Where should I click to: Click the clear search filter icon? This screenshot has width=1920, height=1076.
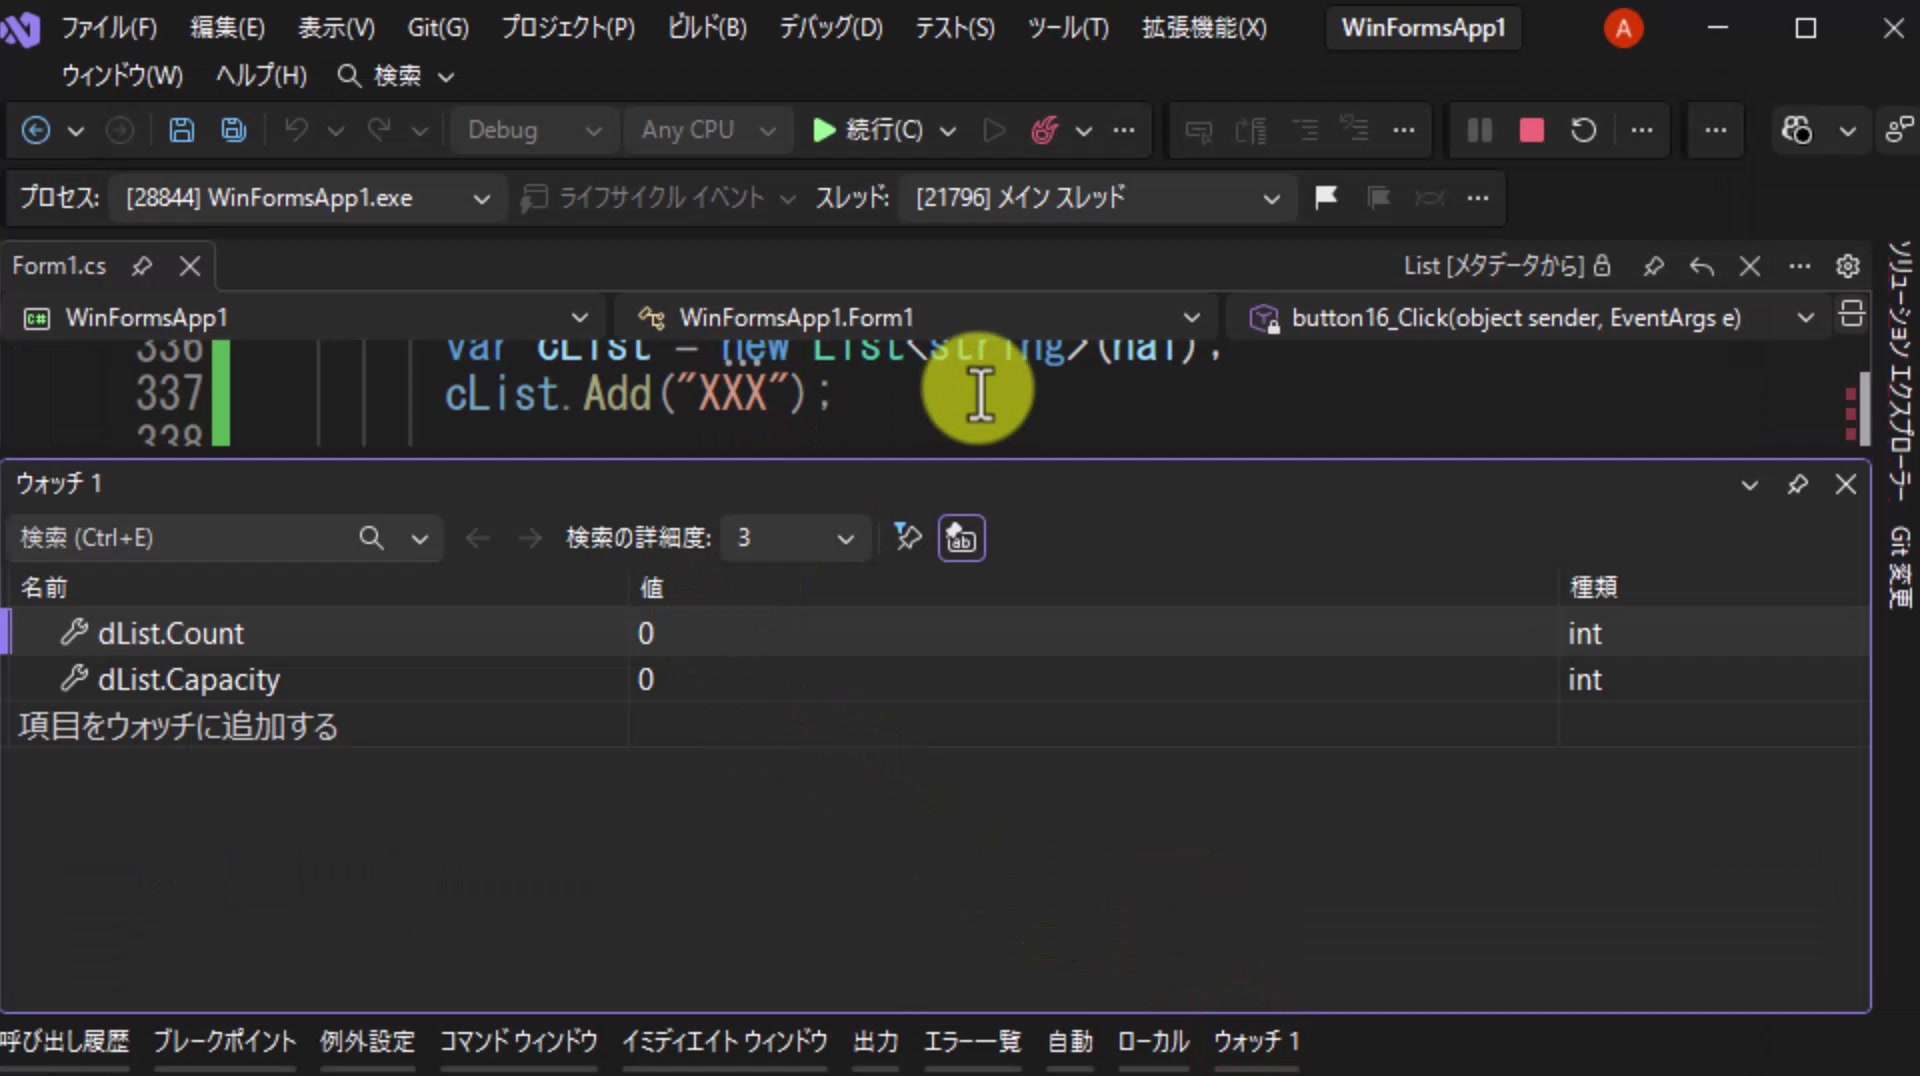[x=907, y=538]
